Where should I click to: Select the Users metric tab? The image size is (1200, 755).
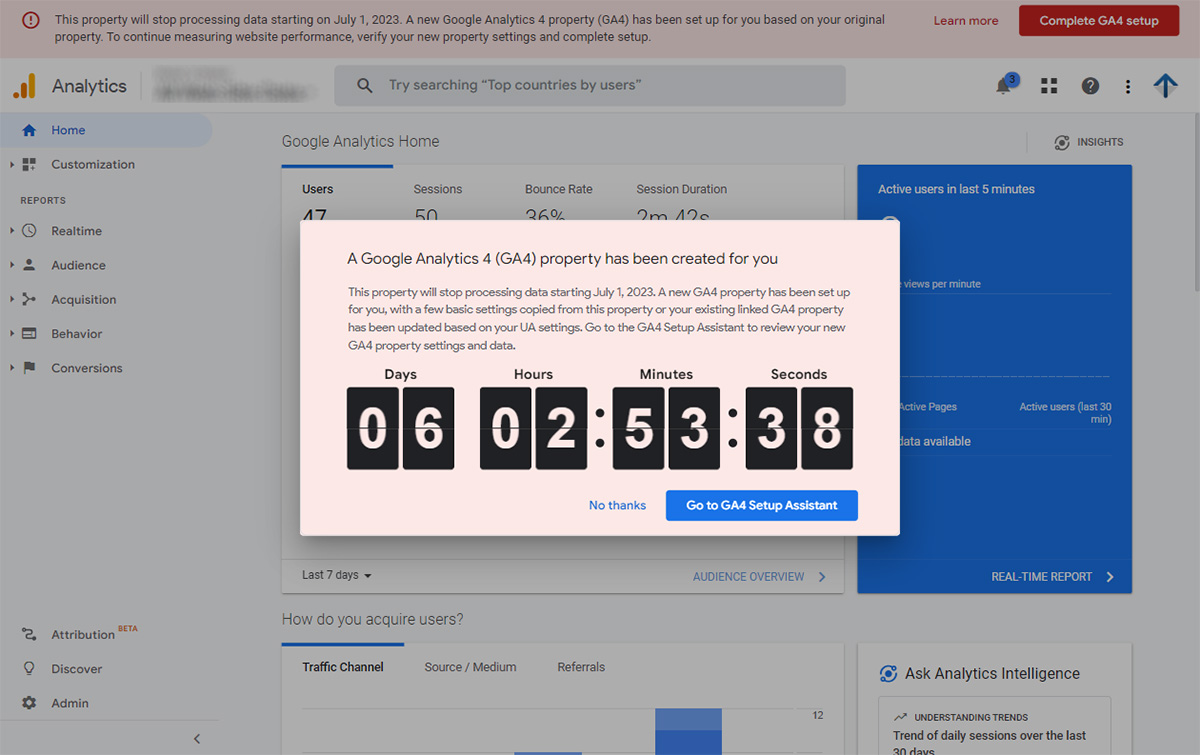(318, 189)
